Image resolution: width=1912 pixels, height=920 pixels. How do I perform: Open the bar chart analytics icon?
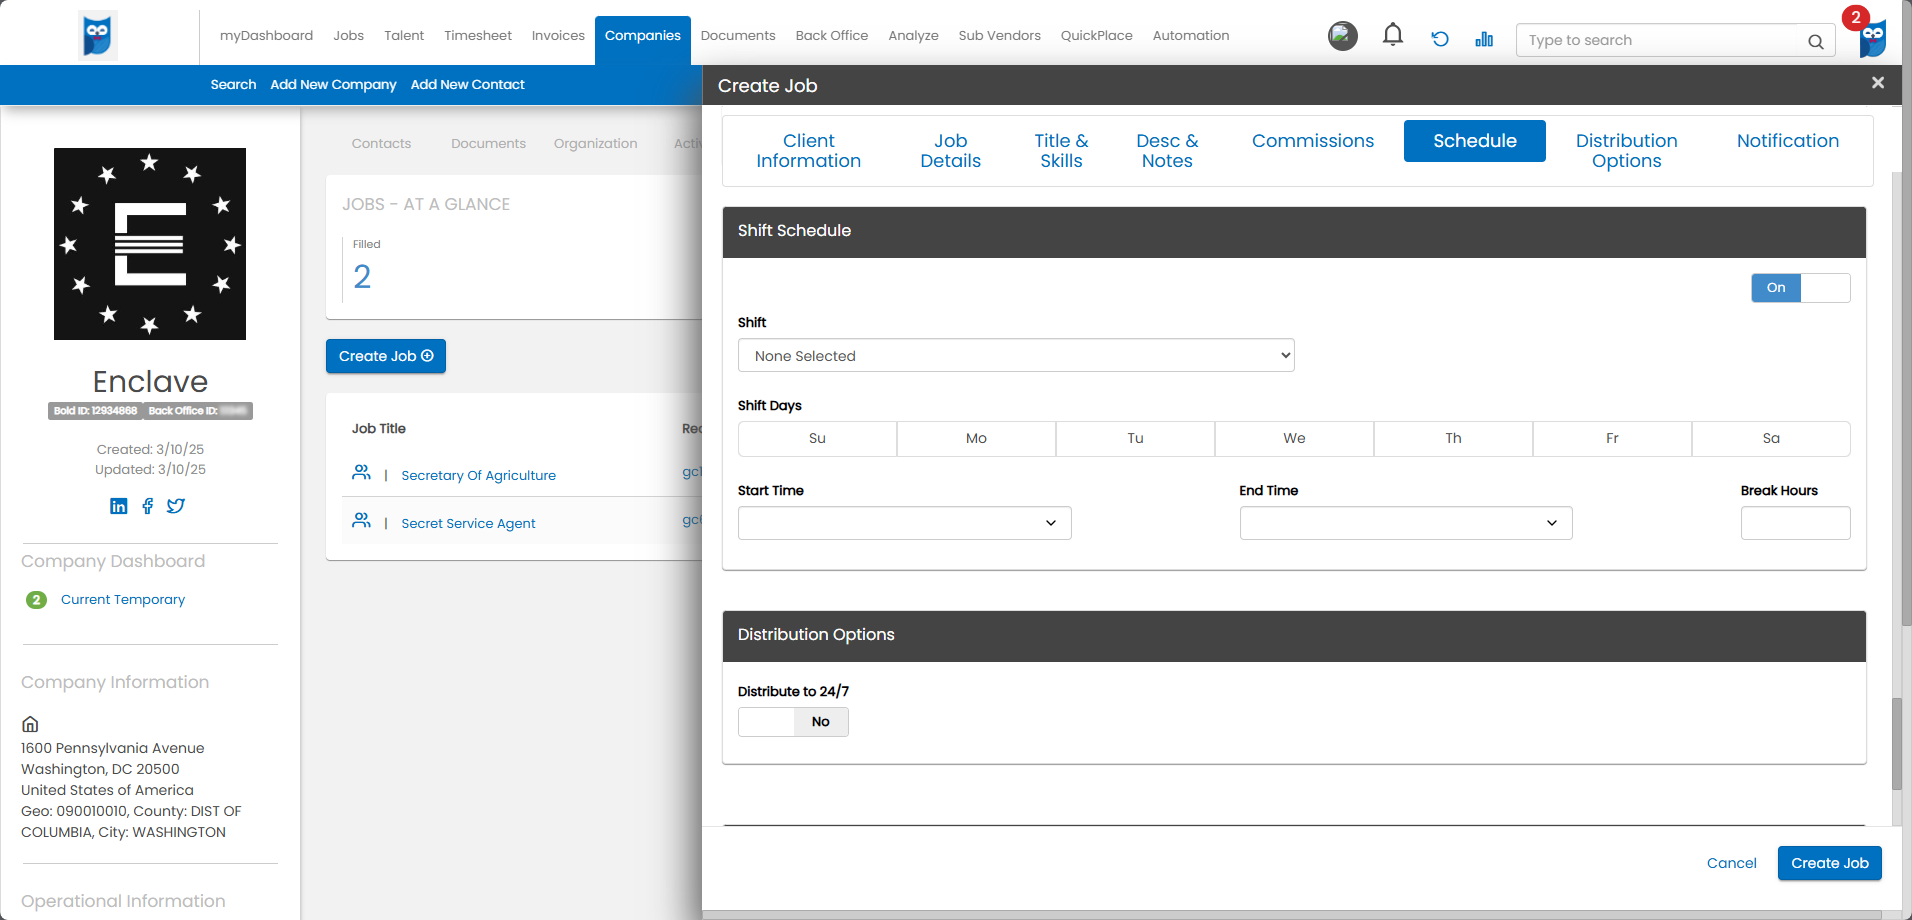coord(1484,39)
